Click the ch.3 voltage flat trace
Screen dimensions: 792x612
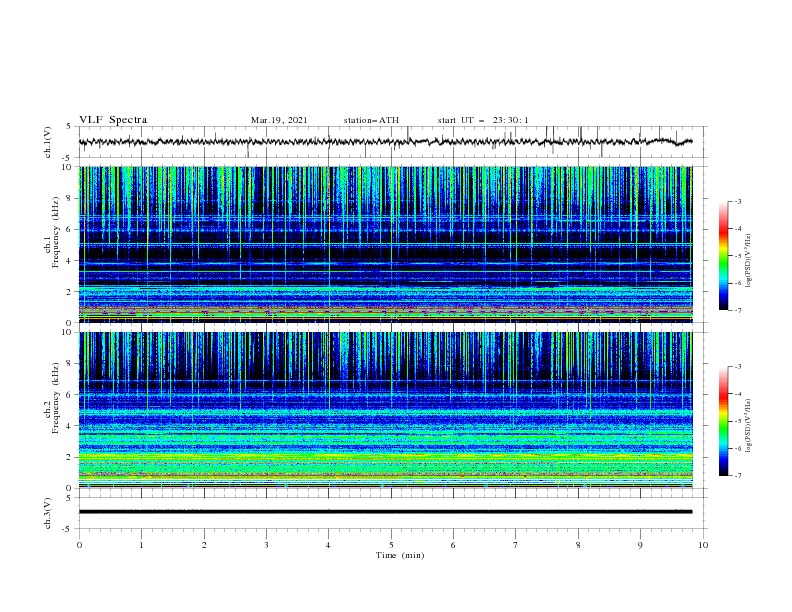pyautogui.click(x=385, y=512)
